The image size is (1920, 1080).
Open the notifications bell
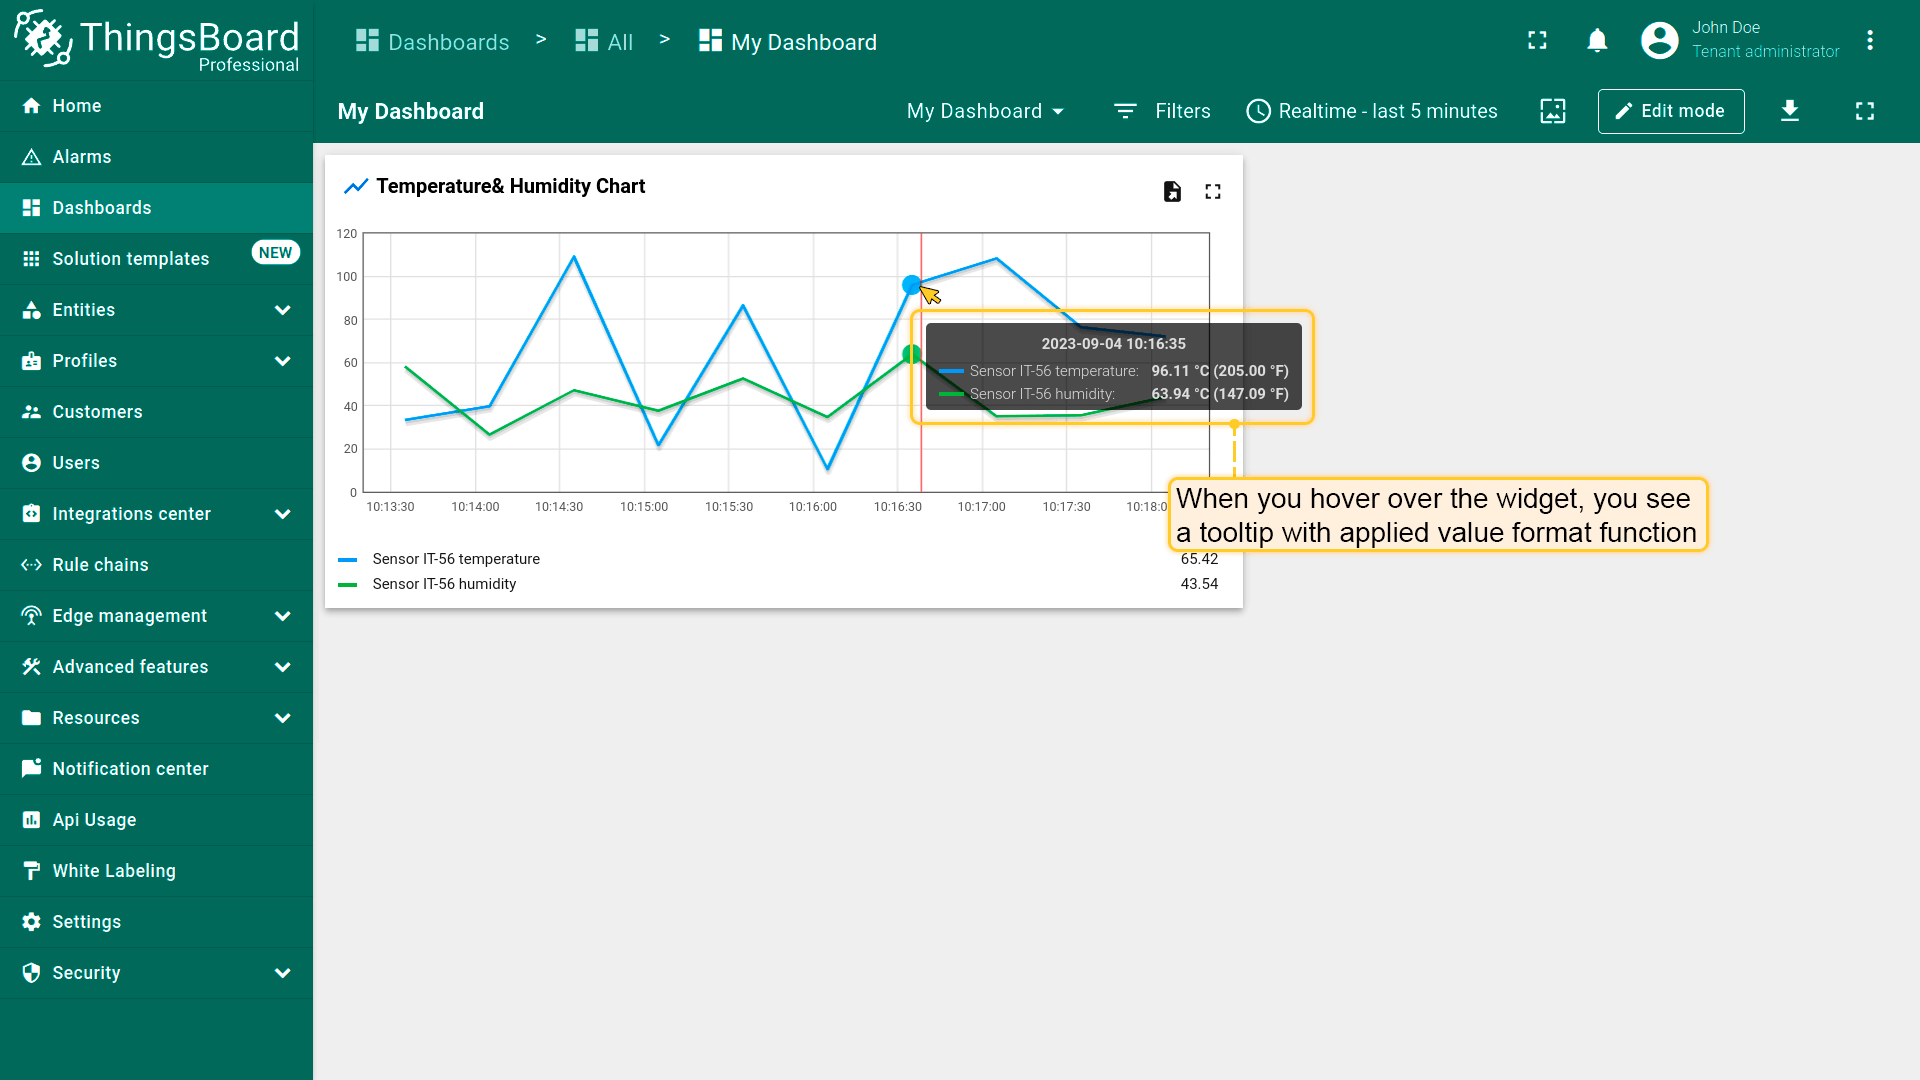click(x=1597, y=41)
